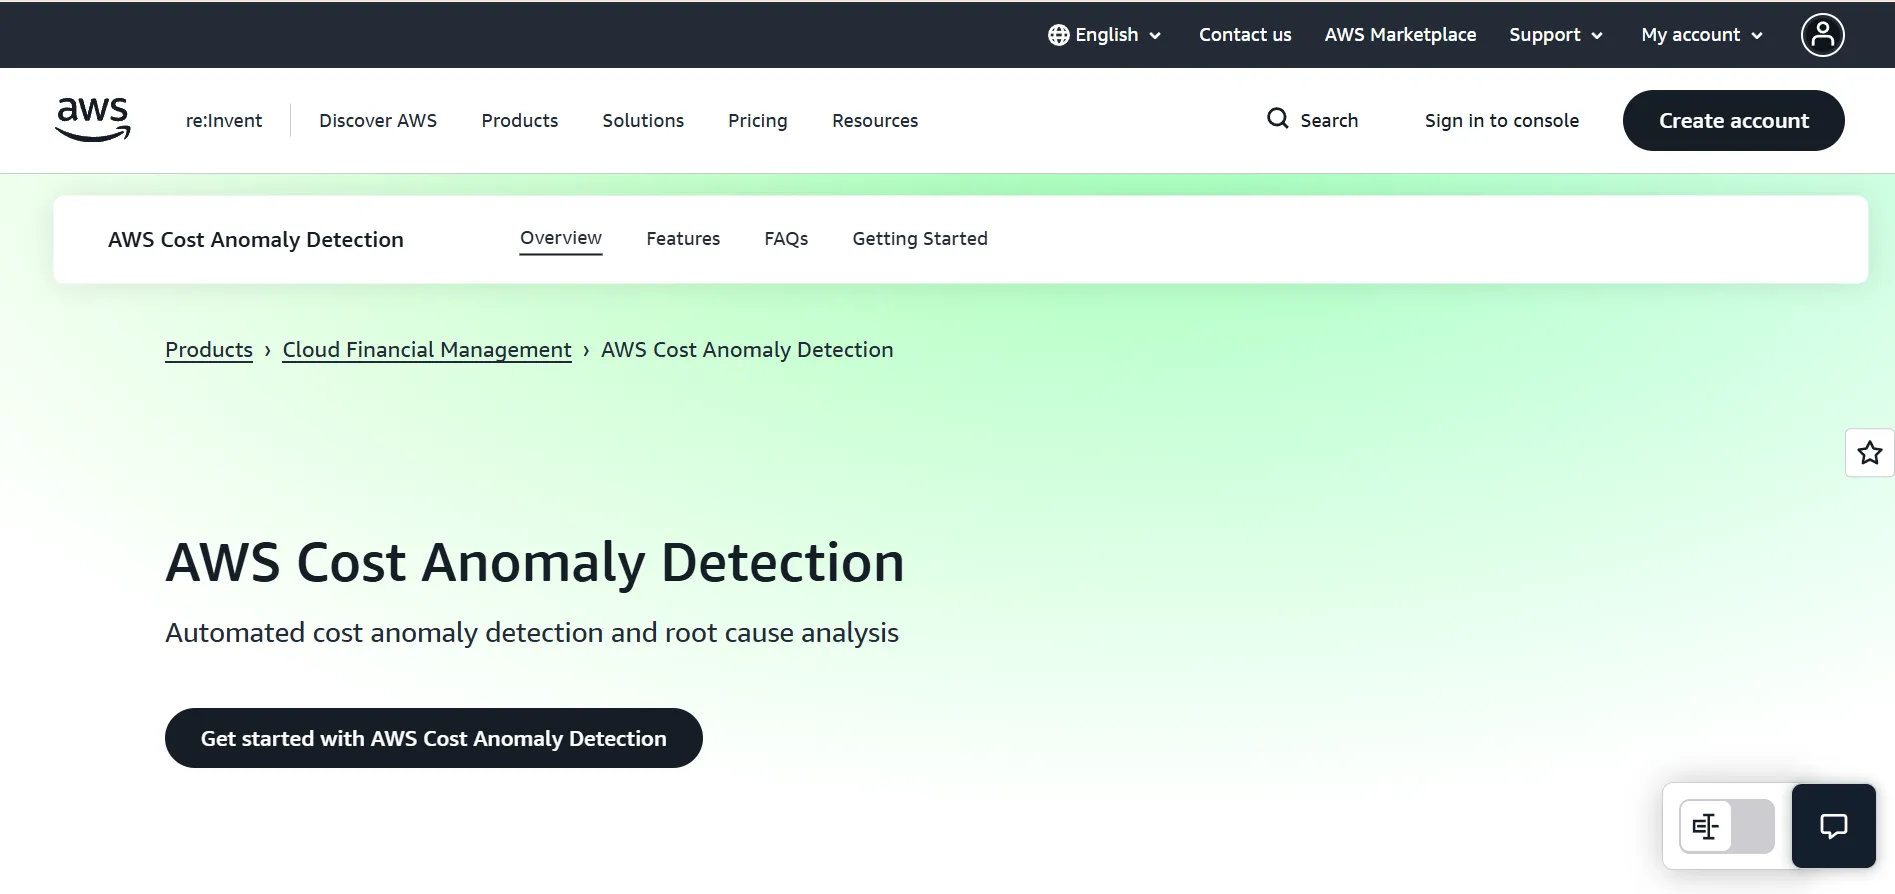Screen dimensions: 1895x894
Task: Follow the Cloud Financial Management breadcrumb
Action: pos(427,350)
